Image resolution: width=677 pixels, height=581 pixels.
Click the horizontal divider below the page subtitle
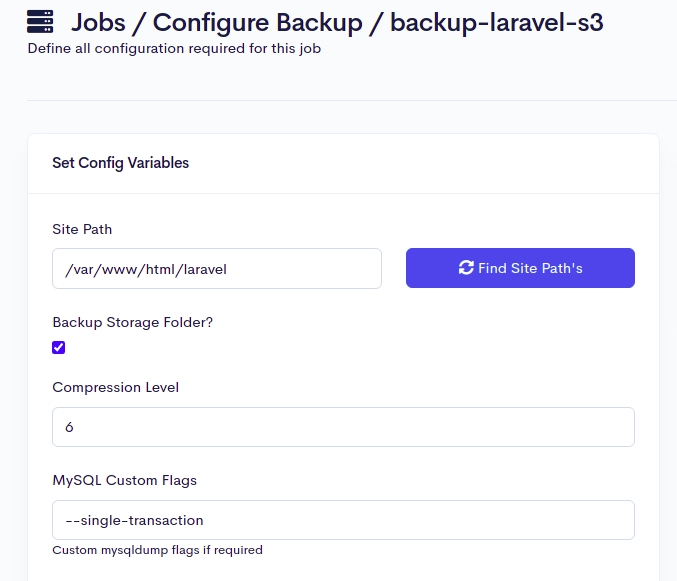[350, 100]
